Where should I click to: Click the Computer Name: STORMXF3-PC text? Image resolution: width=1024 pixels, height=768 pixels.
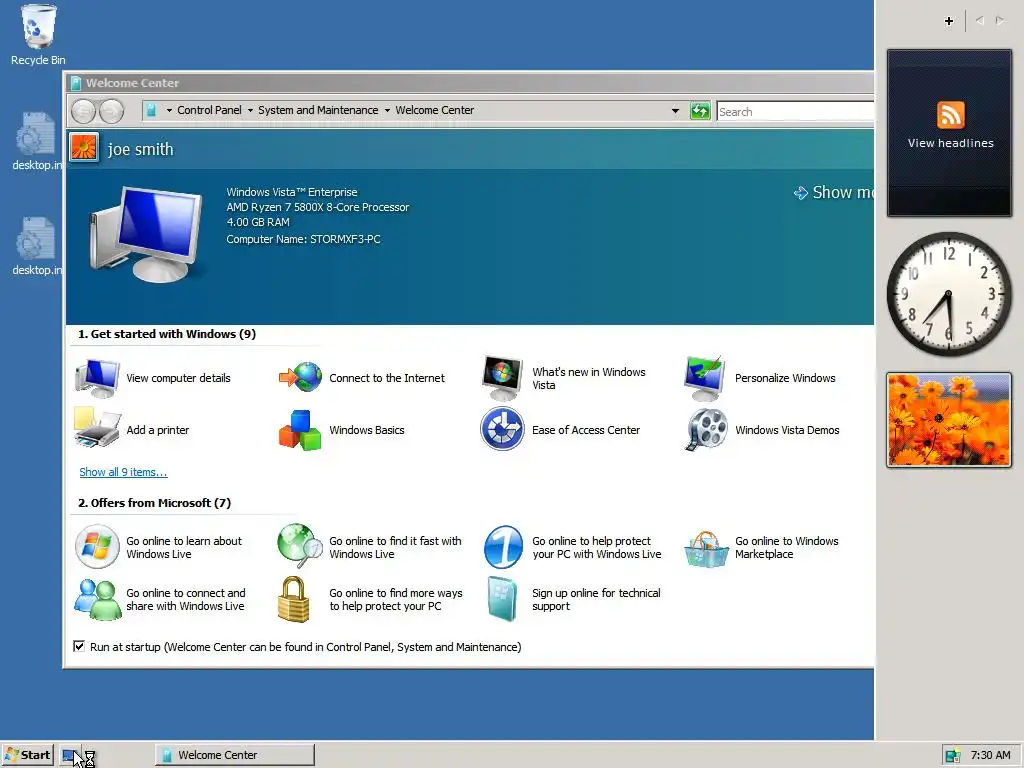(x=303, y=239)
